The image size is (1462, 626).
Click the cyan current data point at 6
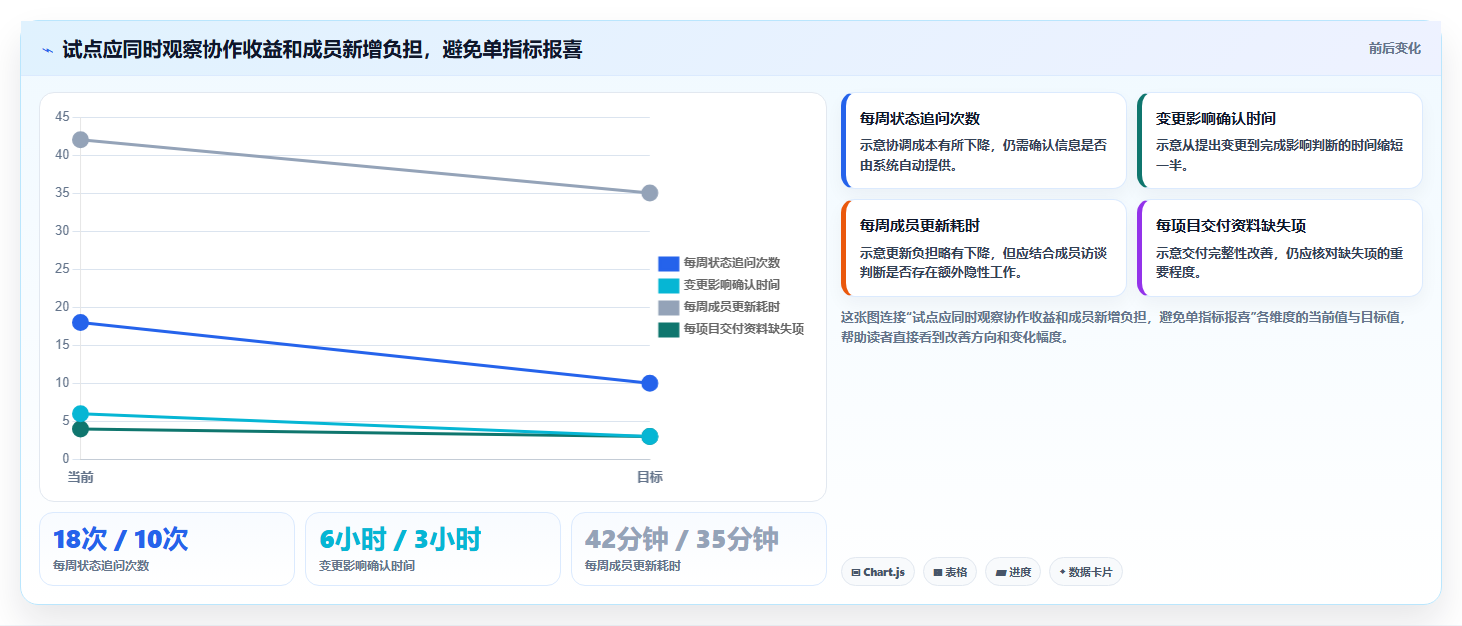tap(80, 413)
